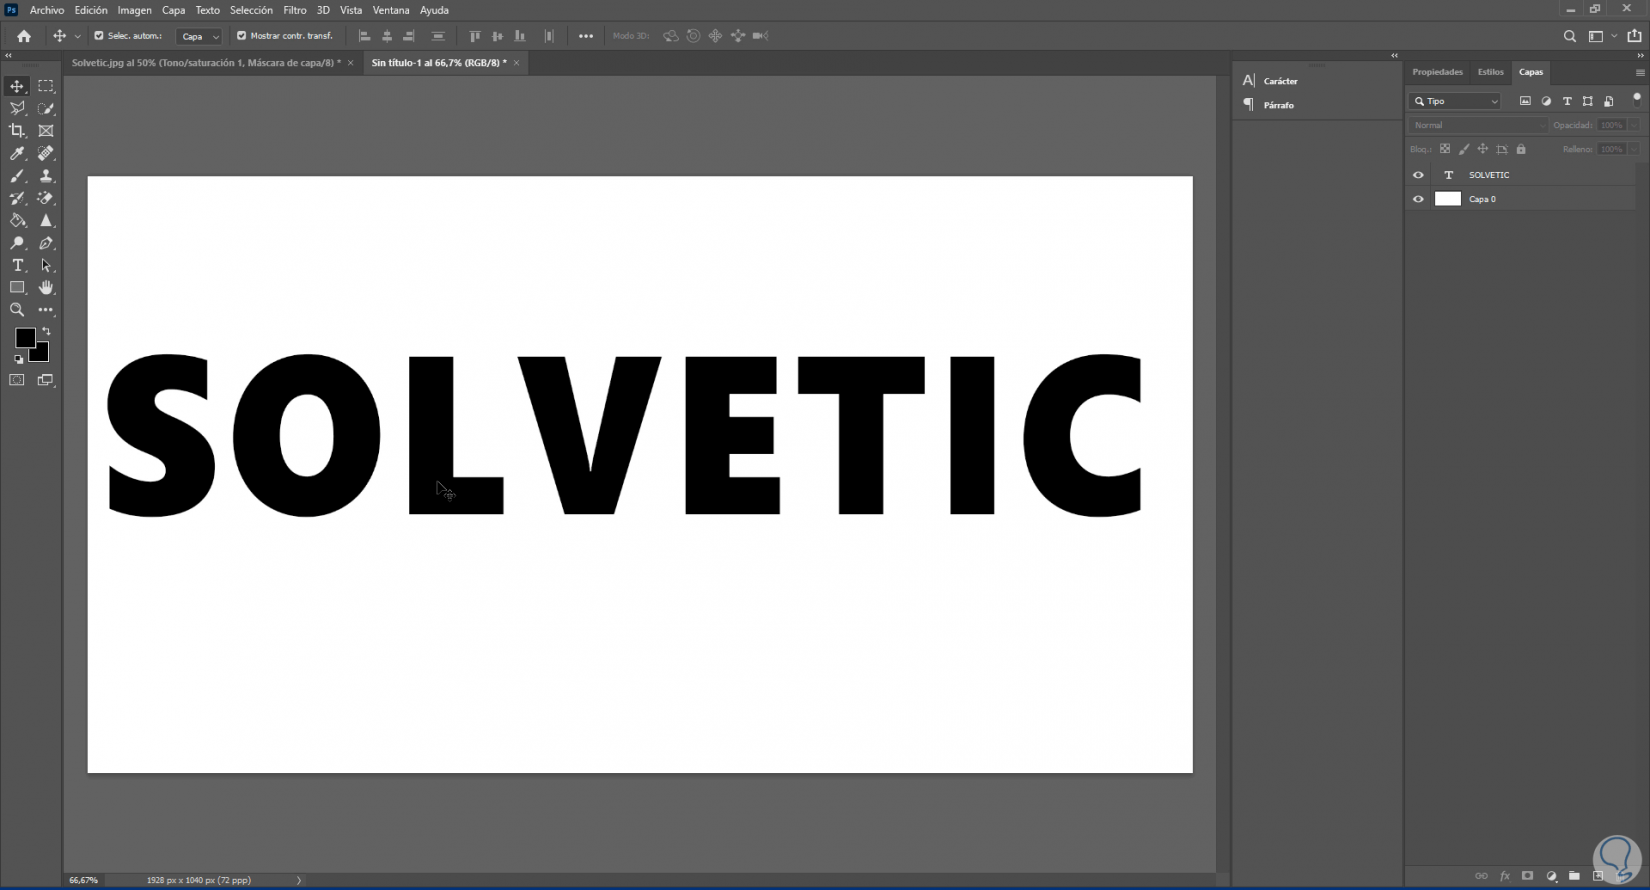Screen dimensions: 1650x890
Task: Go to the Home screen
Action: click(24, 36)
